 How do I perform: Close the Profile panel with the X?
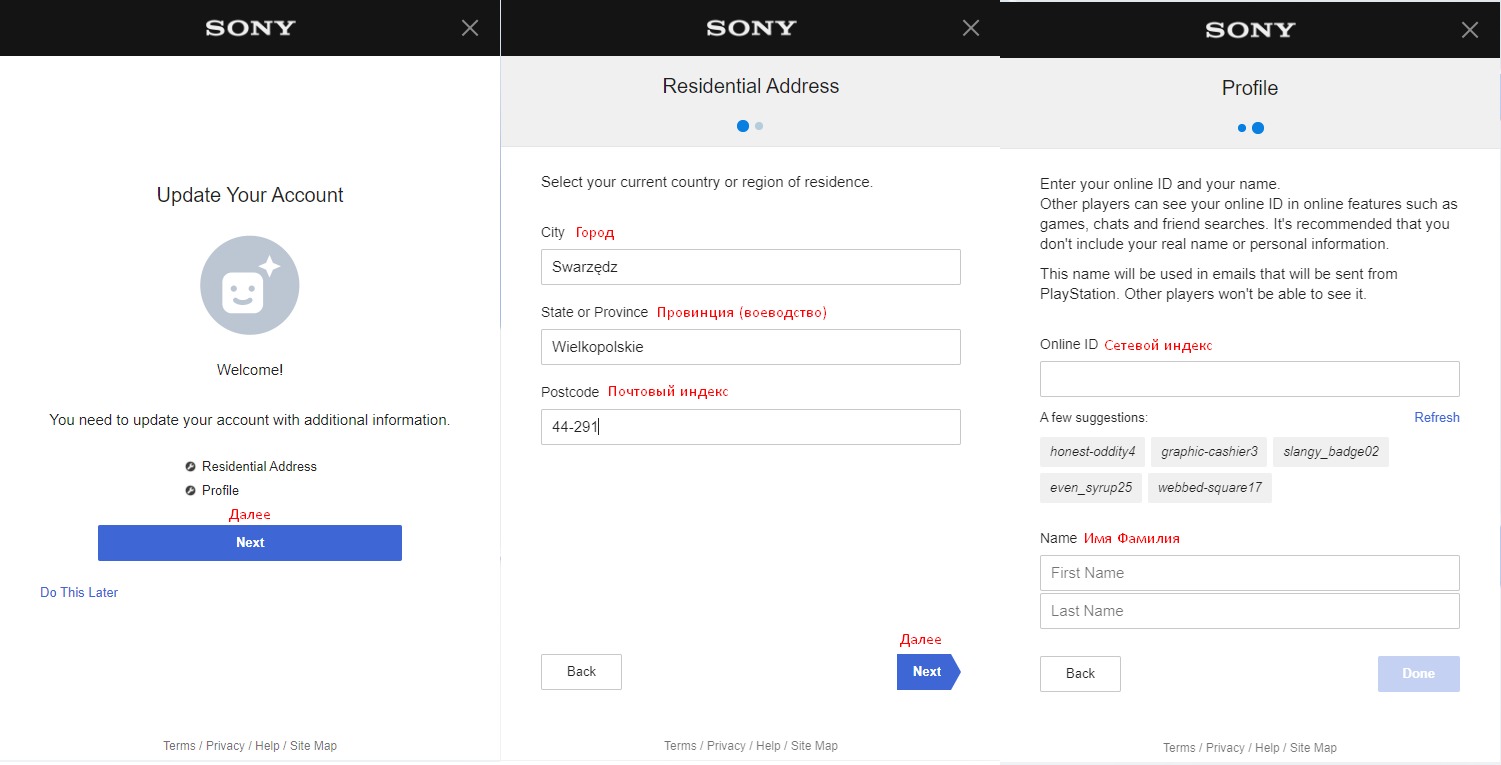1469,29
